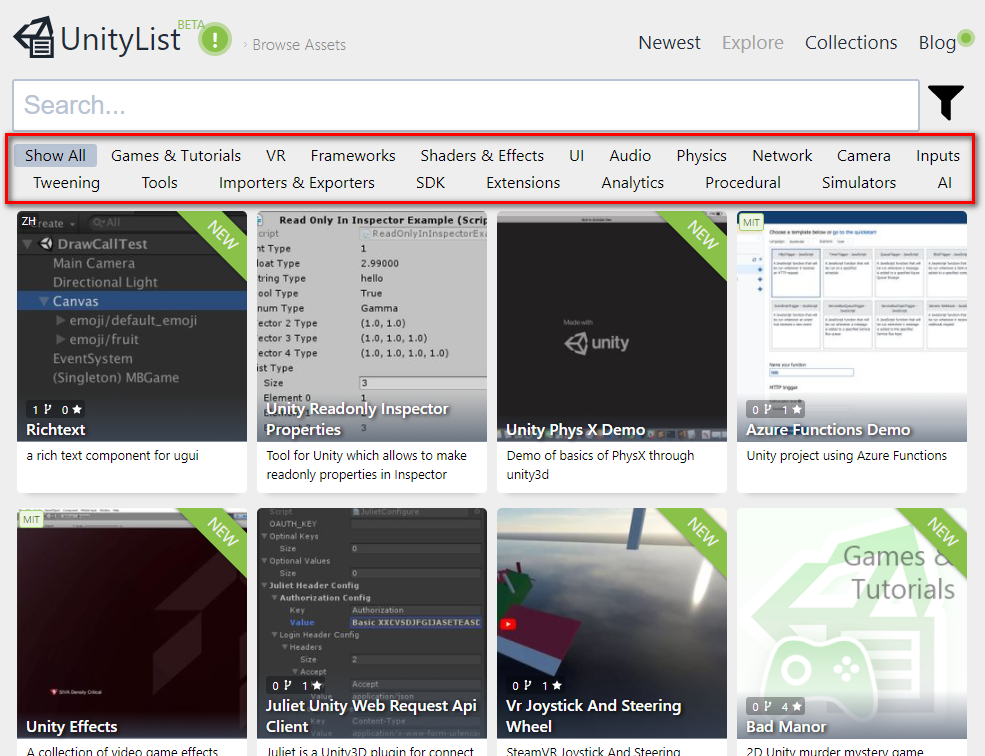Select the SDK category
985x756 pixels.
coord(430,182)
